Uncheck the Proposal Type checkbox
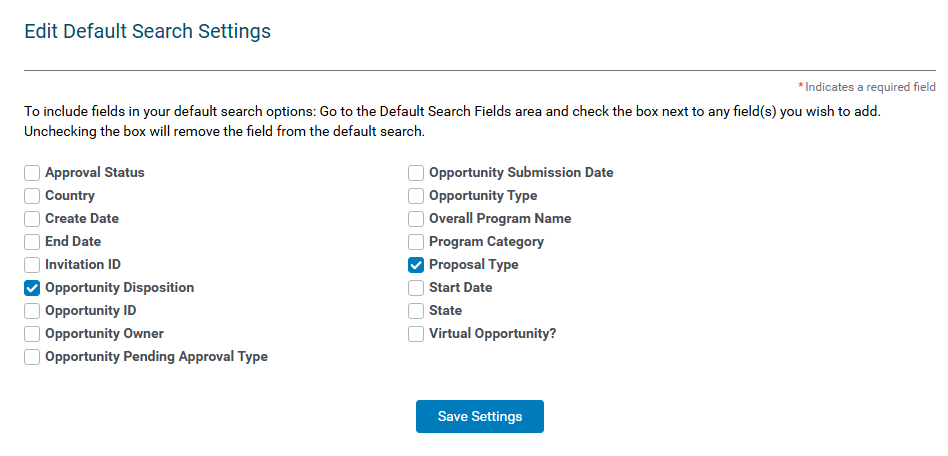This screenshot has width=948, height=456. pos(416,265)
